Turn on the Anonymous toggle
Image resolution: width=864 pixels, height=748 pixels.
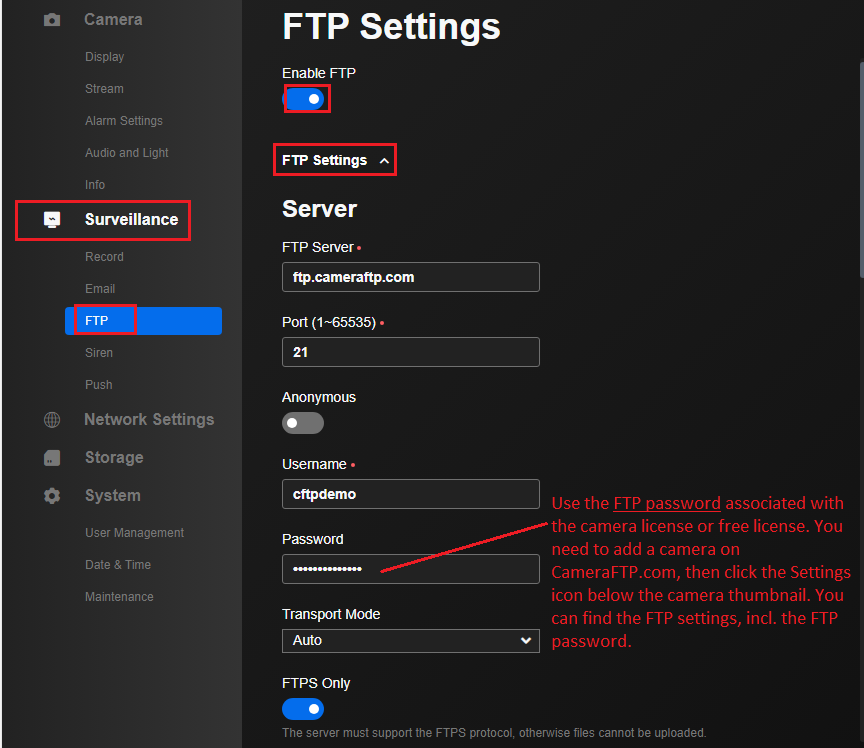click(x=303, y=423)
